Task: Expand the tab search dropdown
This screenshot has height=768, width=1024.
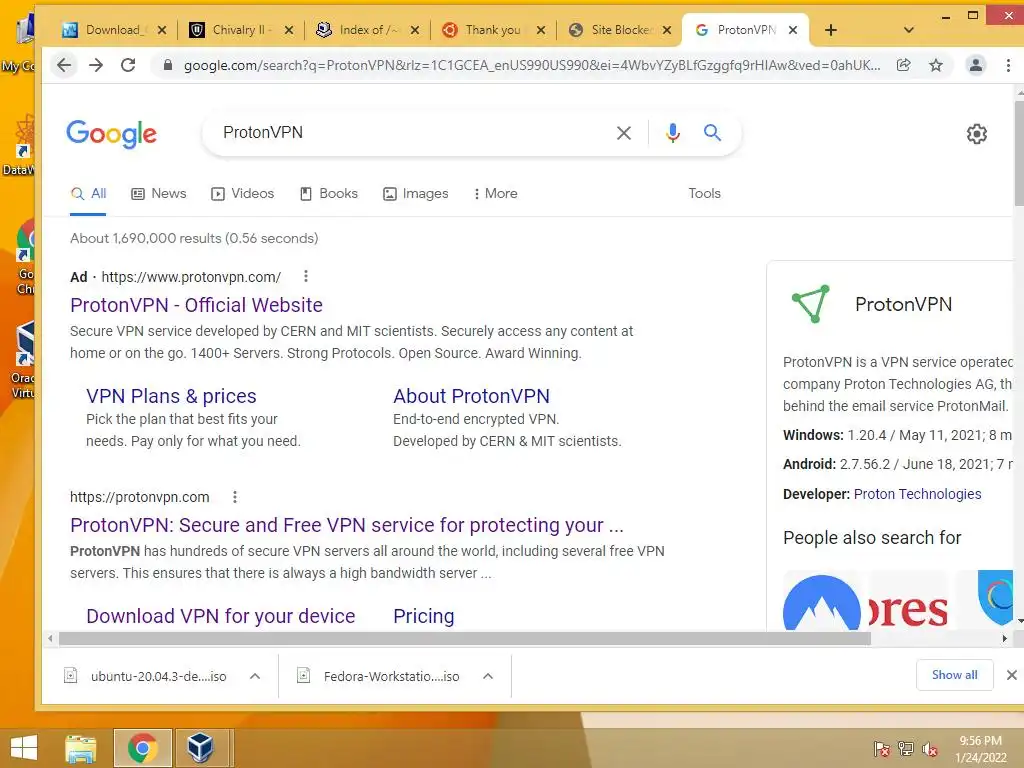Action: [x=908, y=30]
